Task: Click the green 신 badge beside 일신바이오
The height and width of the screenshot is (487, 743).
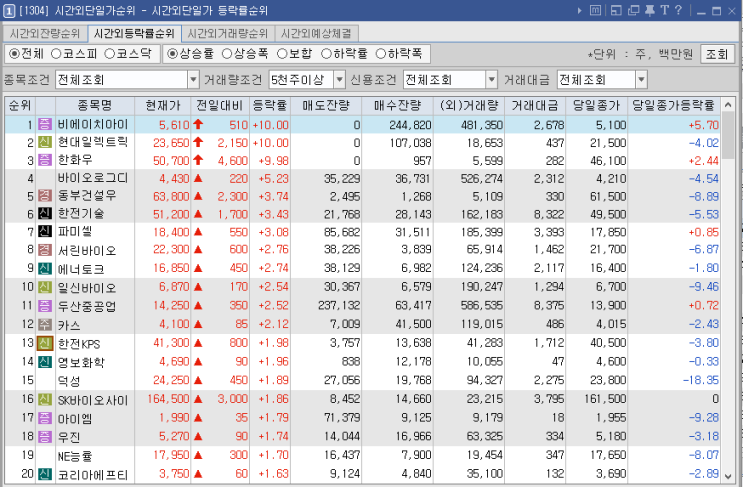Action: [x=45, y=287]
